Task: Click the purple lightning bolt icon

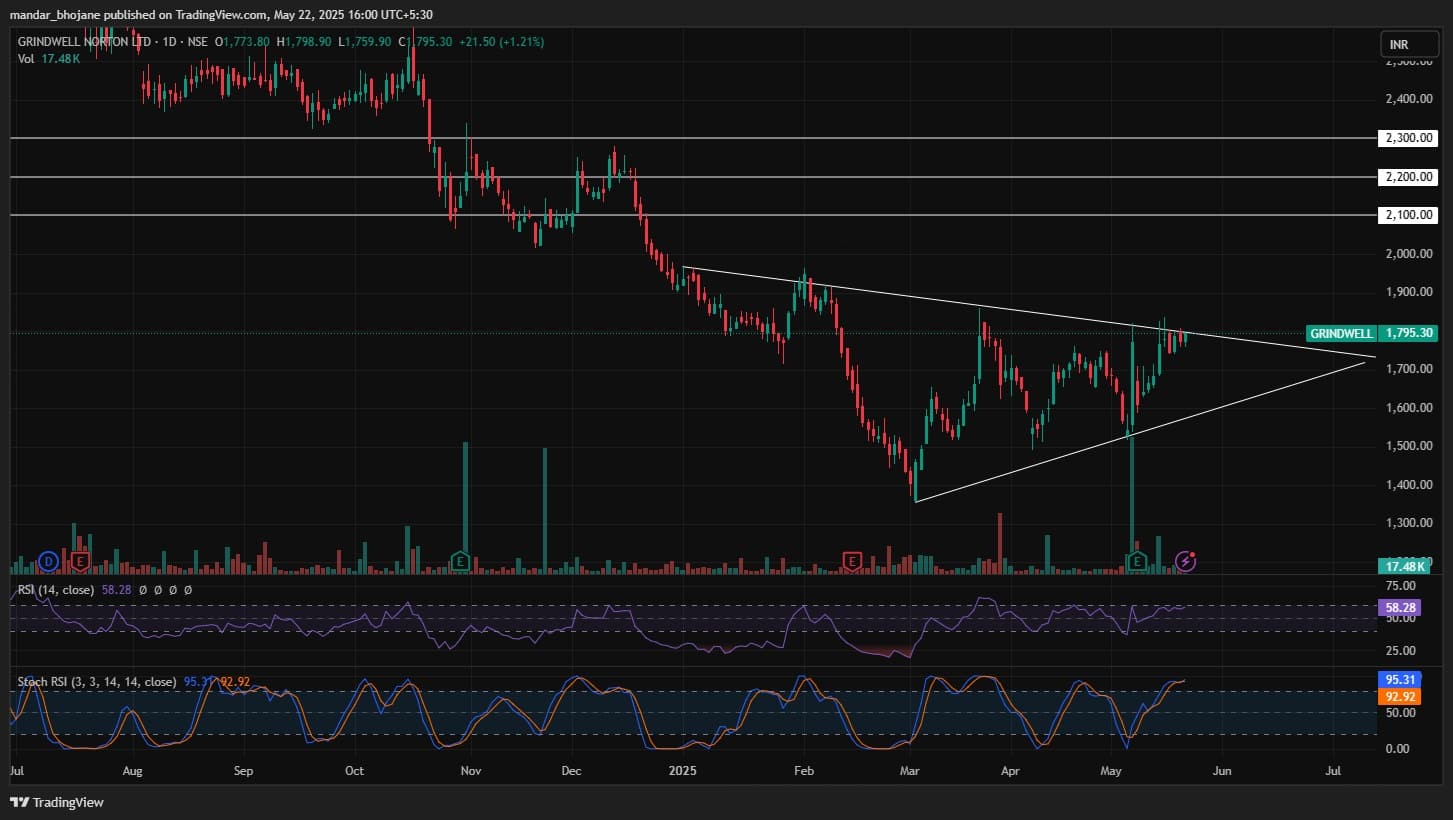Action: click(x=1185, y=561)
